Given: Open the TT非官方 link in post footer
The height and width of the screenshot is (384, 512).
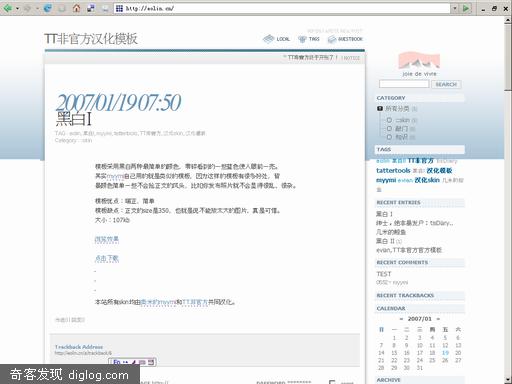Looking at the screenshot, I should tap(195, 302).
